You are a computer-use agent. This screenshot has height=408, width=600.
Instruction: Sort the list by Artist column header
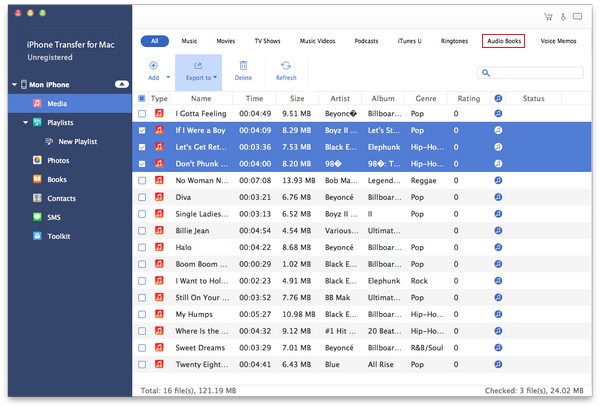click(340, 99)
